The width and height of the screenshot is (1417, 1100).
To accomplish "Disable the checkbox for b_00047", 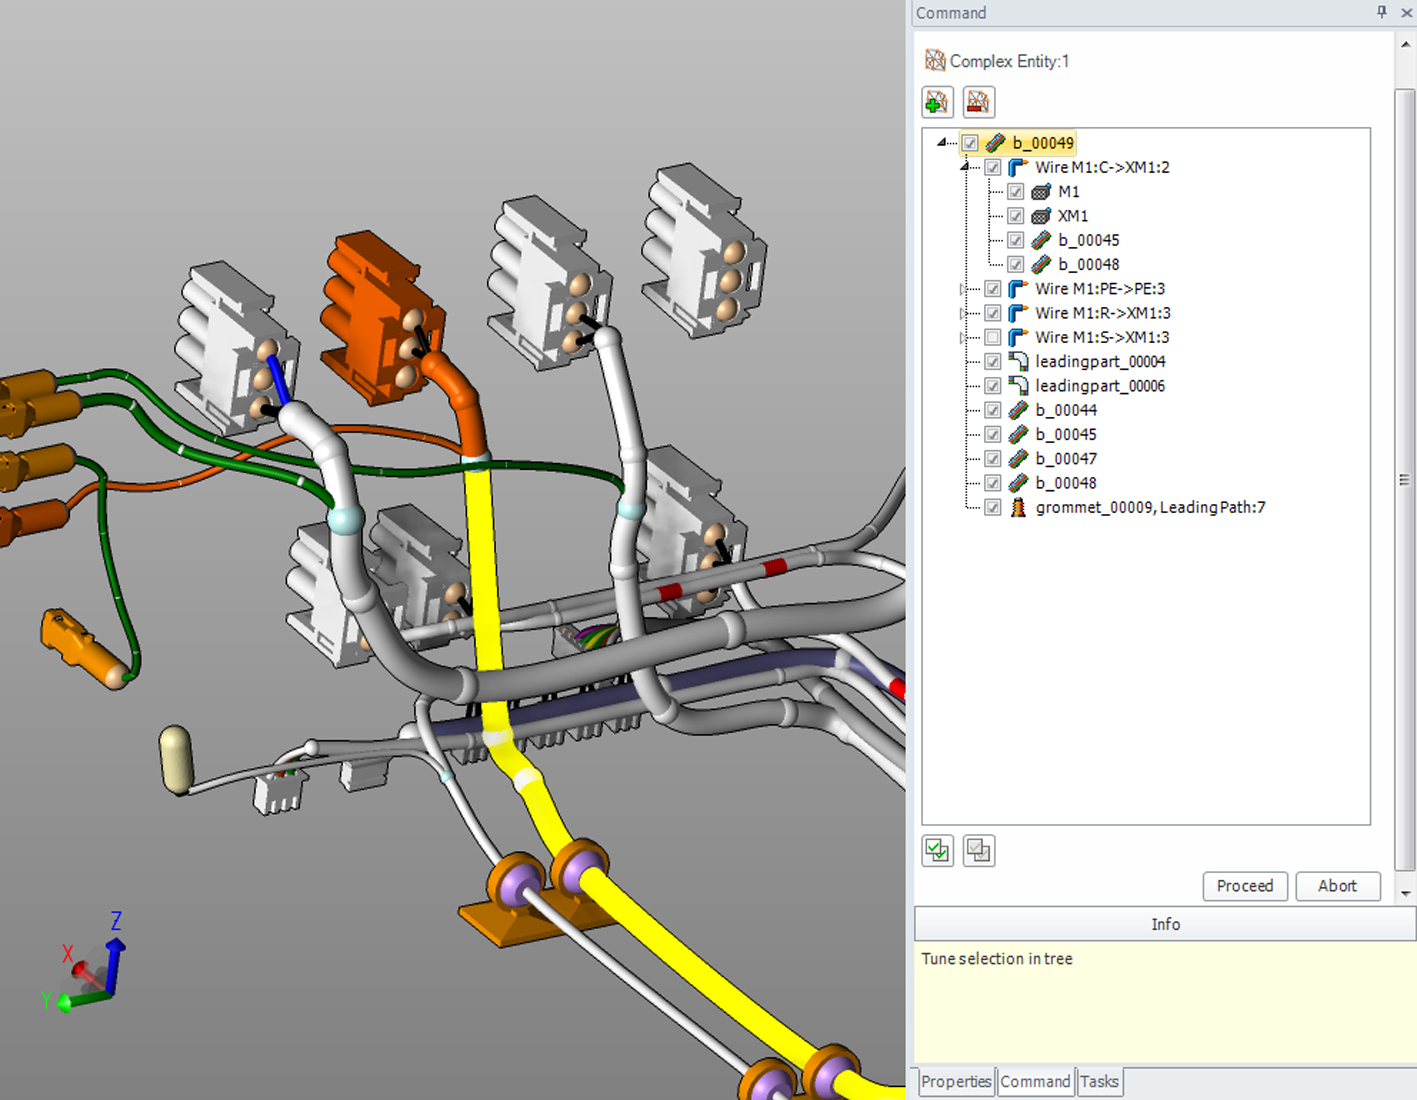I will click(992, 458).
